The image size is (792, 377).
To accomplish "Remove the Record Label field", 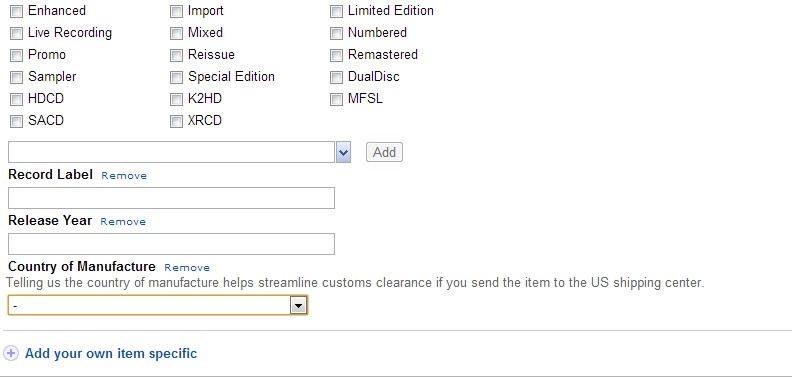I will (x=124, y=176).
